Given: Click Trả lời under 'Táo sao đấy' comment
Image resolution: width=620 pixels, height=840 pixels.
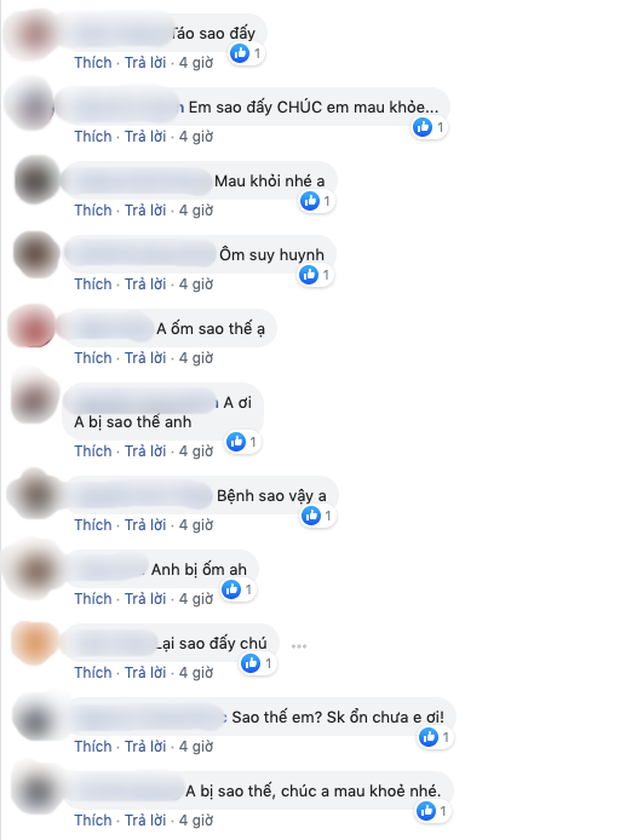Looking at the screenshot, I should coord(145,63).
